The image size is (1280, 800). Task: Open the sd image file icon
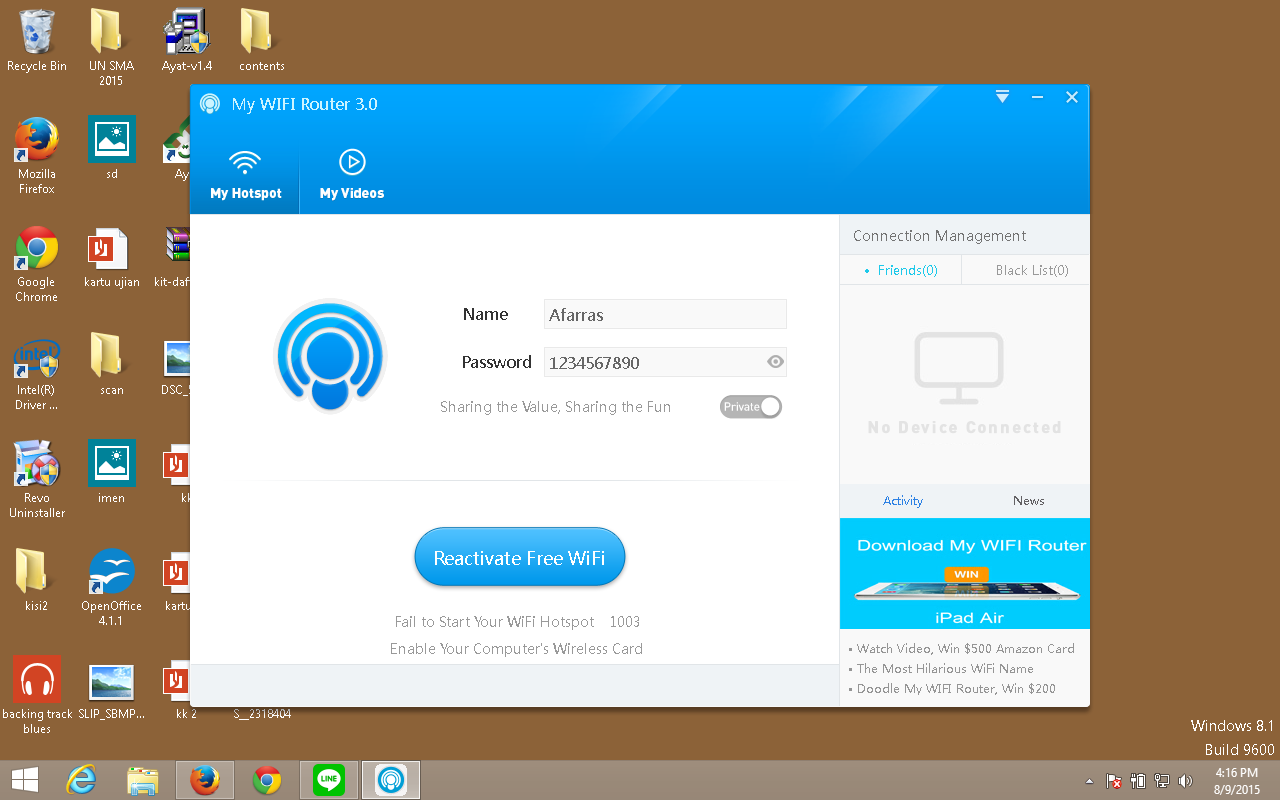click(111, 149)
